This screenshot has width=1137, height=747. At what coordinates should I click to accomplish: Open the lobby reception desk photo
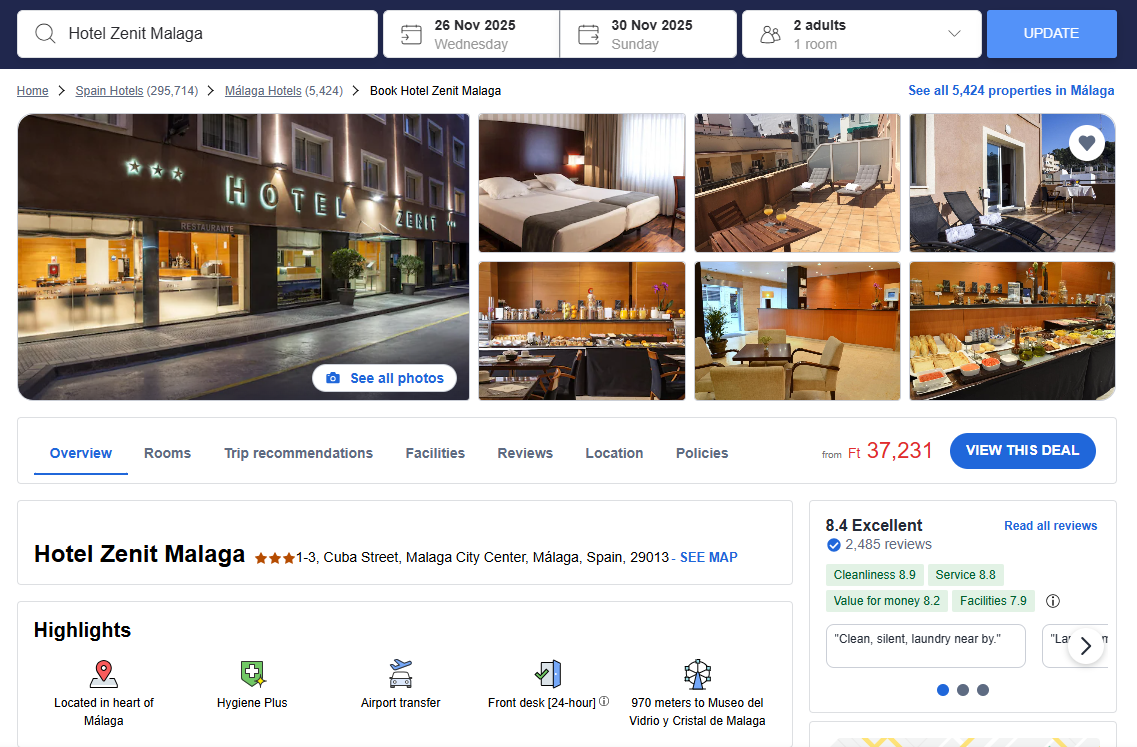pyautogui.click(x=797, y=331)
